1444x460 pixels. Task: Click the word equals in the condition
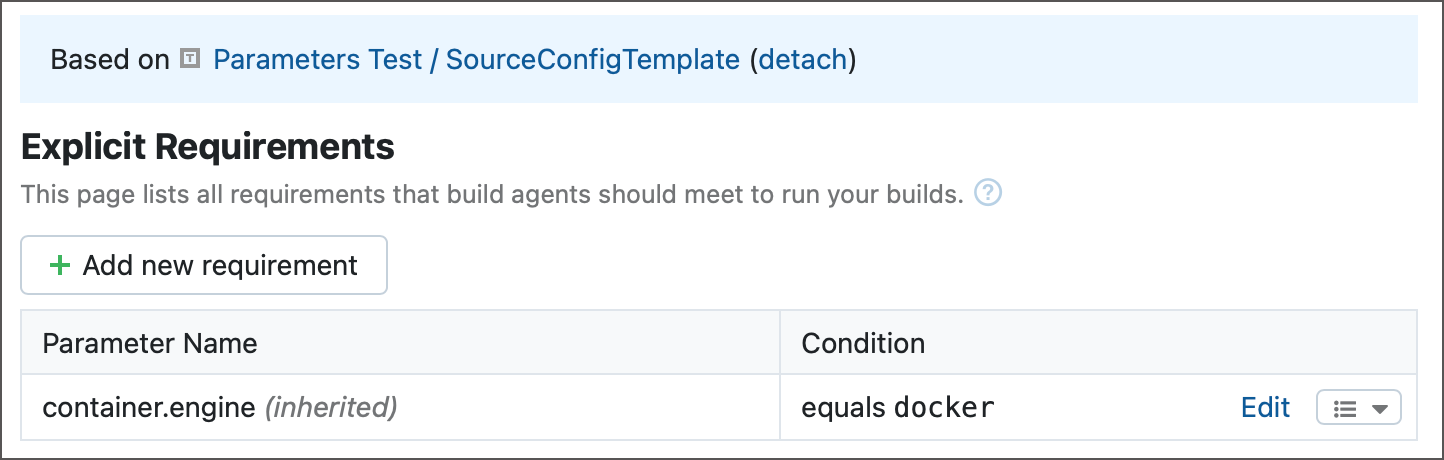point(843,407)
